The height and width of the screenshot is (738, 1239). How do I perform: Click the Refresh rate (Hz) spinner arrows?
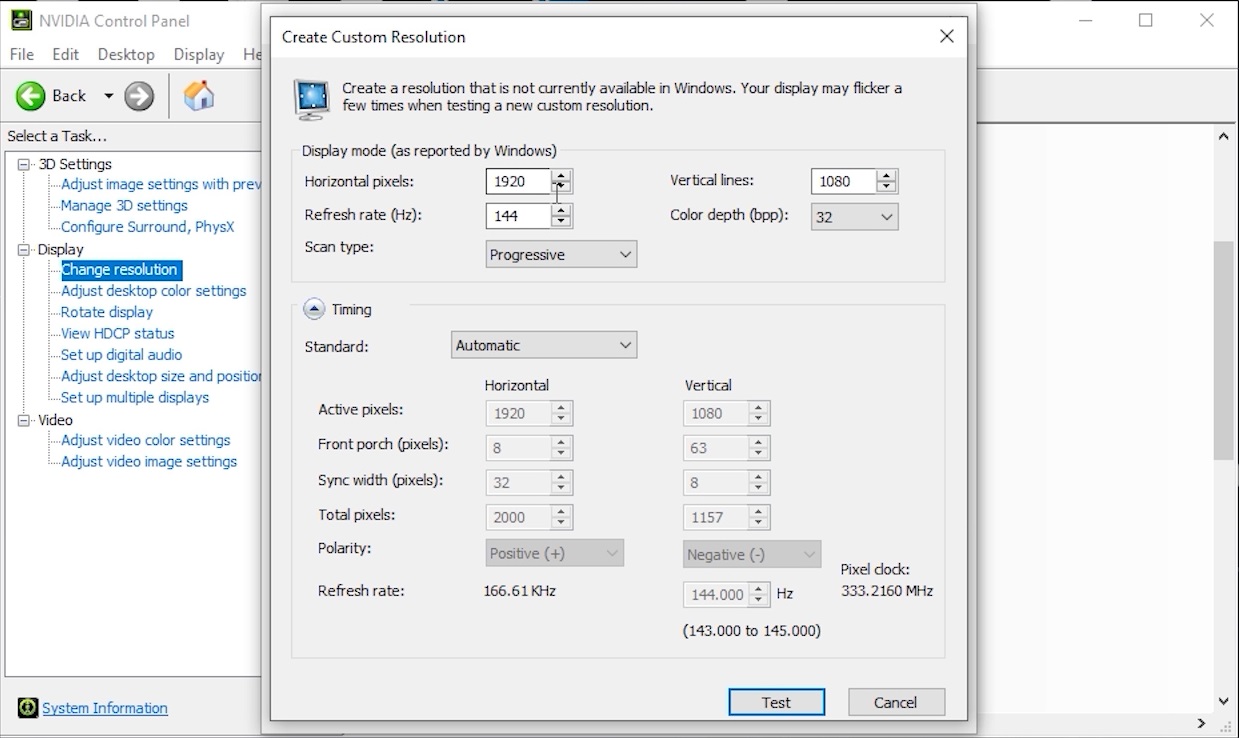[x=561, y=215]
